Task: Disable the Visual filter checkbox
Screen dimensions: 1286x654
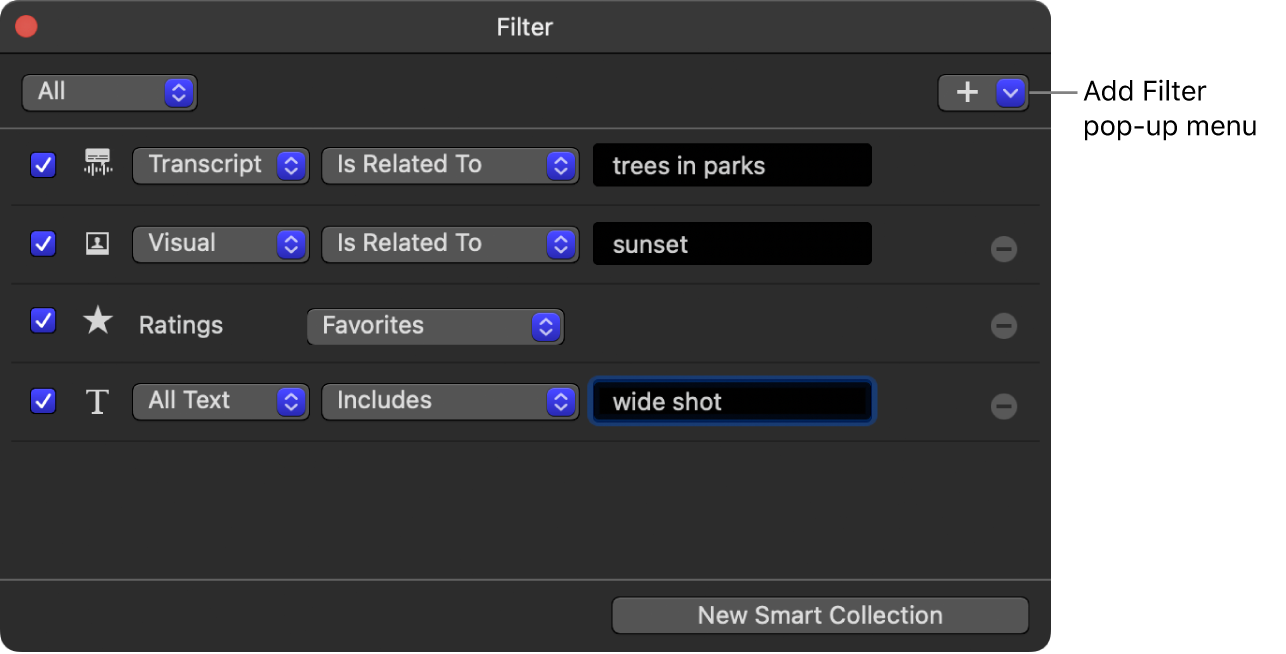Action: [x=43, y=243]
